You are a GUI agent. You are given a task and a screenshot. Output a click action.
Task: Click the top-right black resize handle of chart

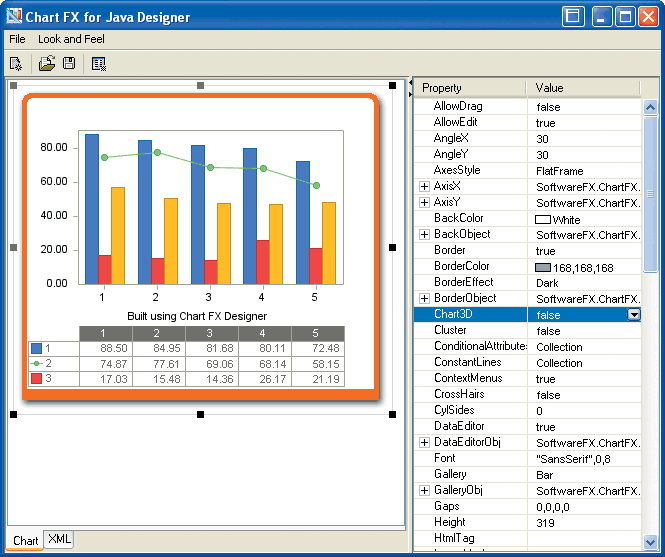click(393, 86)
